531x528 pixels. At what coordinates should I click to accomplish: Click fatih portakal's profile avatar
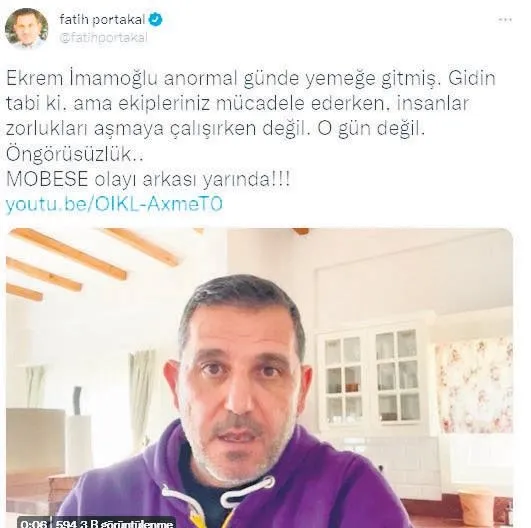coord(26,28)
